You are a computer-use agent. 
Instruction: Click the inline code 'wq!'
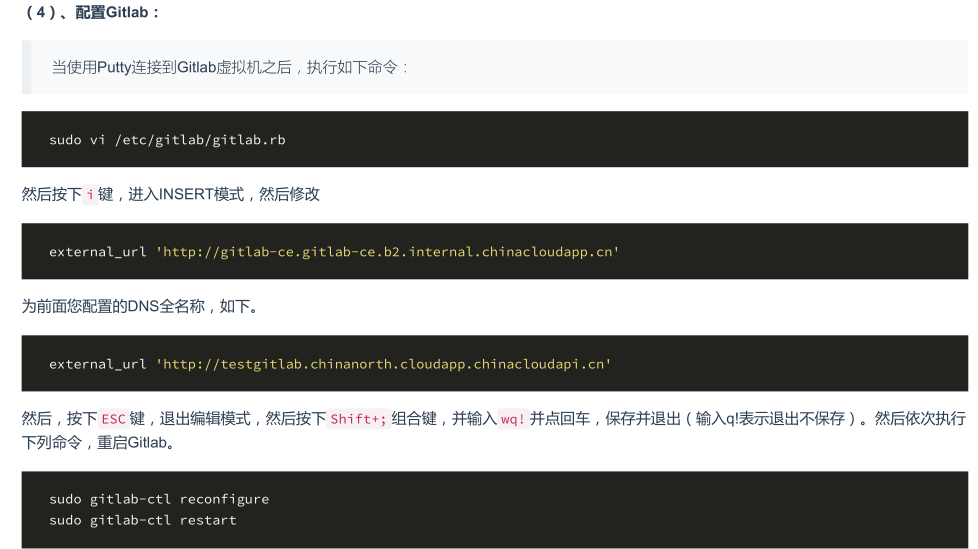click(x=513, y=419)
